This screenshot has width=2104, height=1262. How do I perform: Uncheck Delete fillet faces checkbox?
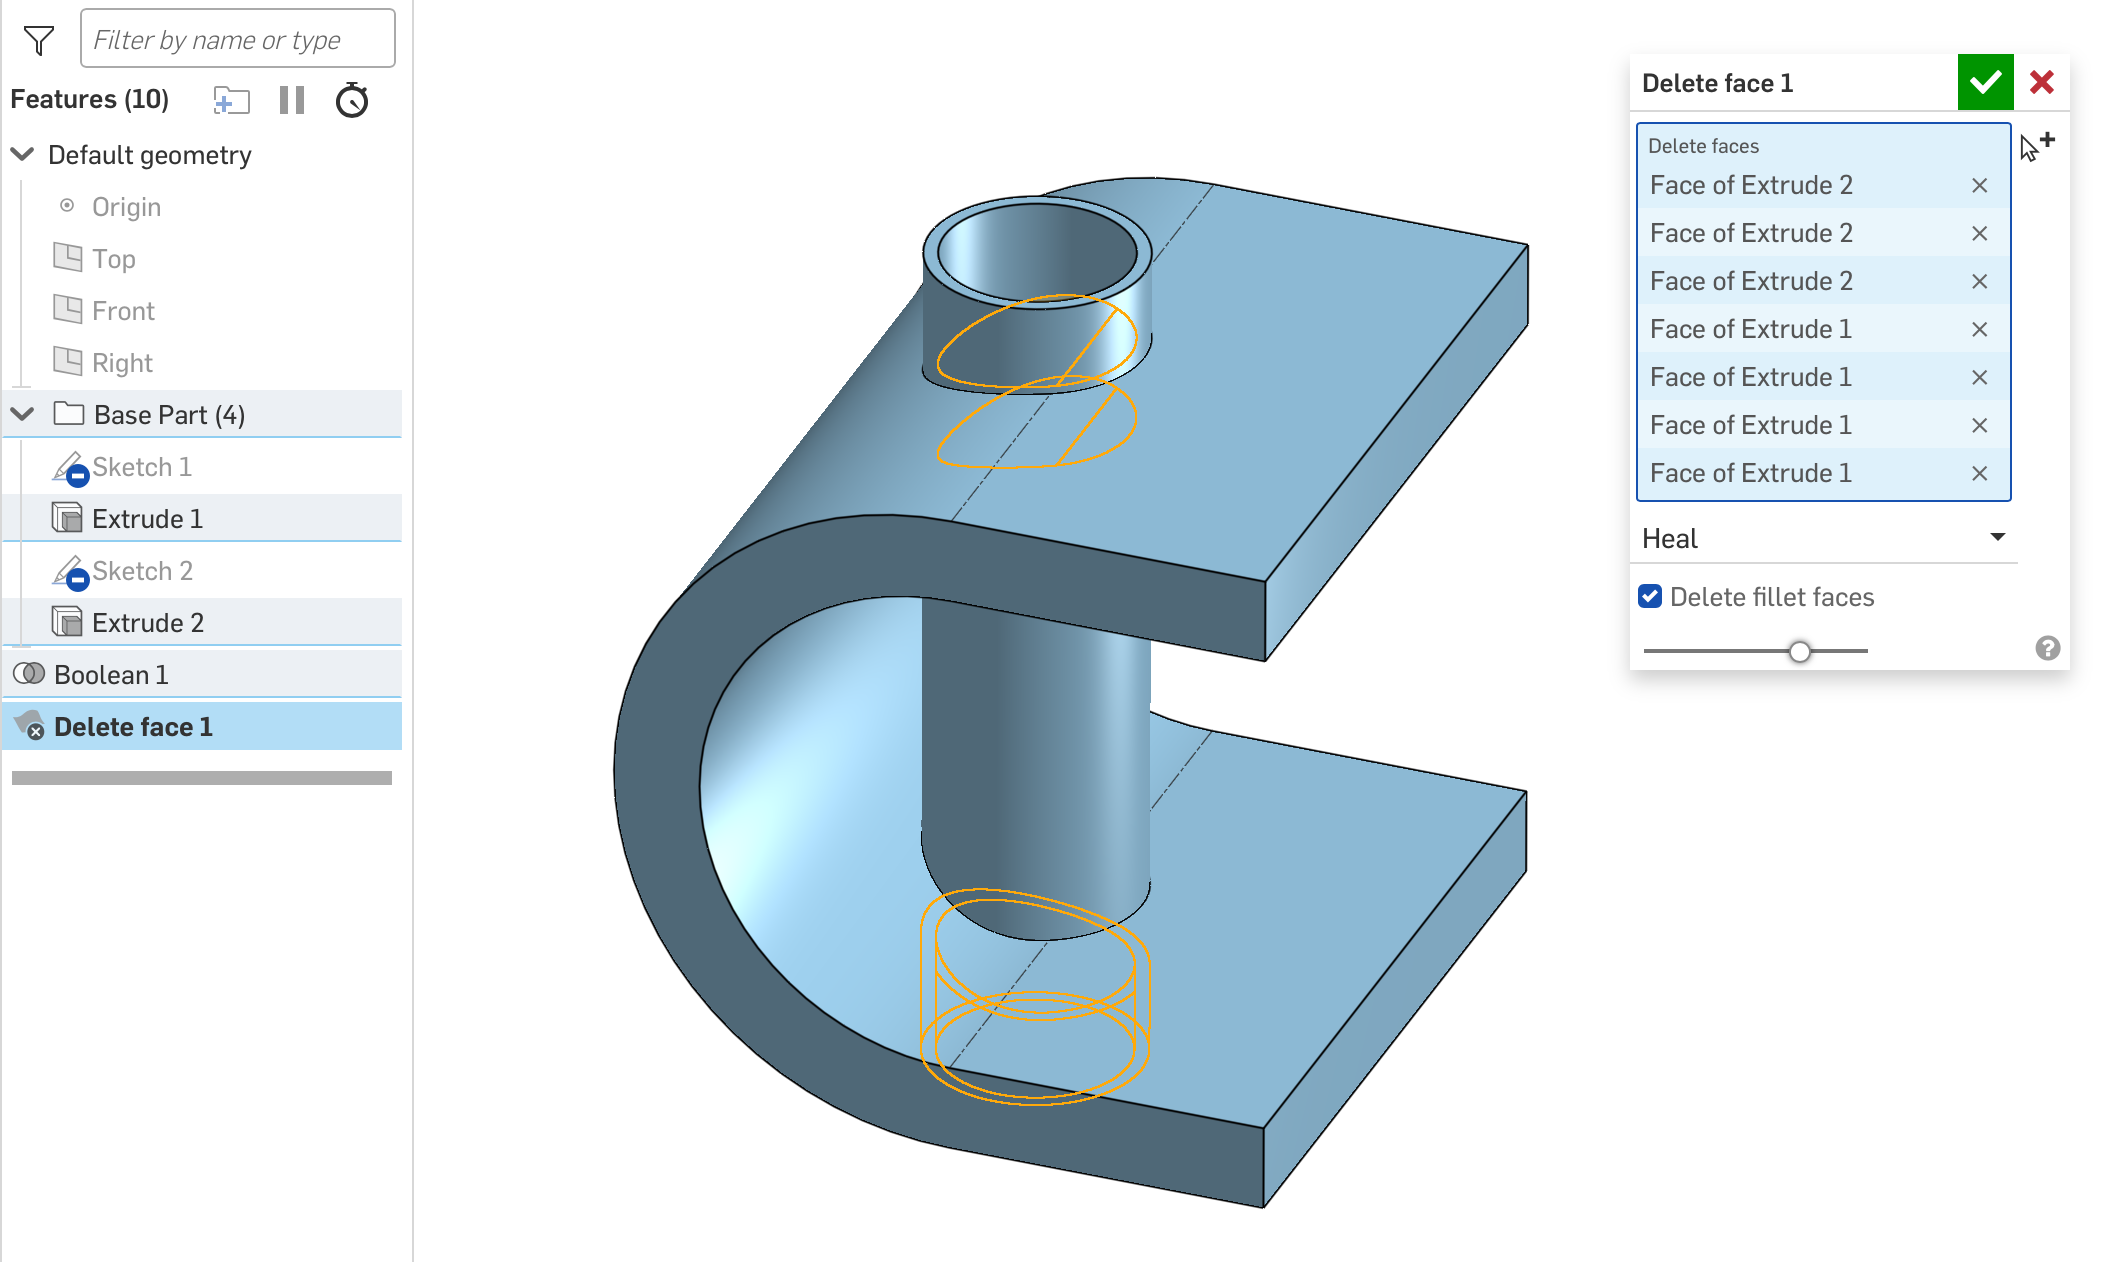[x=1650, y=597]
